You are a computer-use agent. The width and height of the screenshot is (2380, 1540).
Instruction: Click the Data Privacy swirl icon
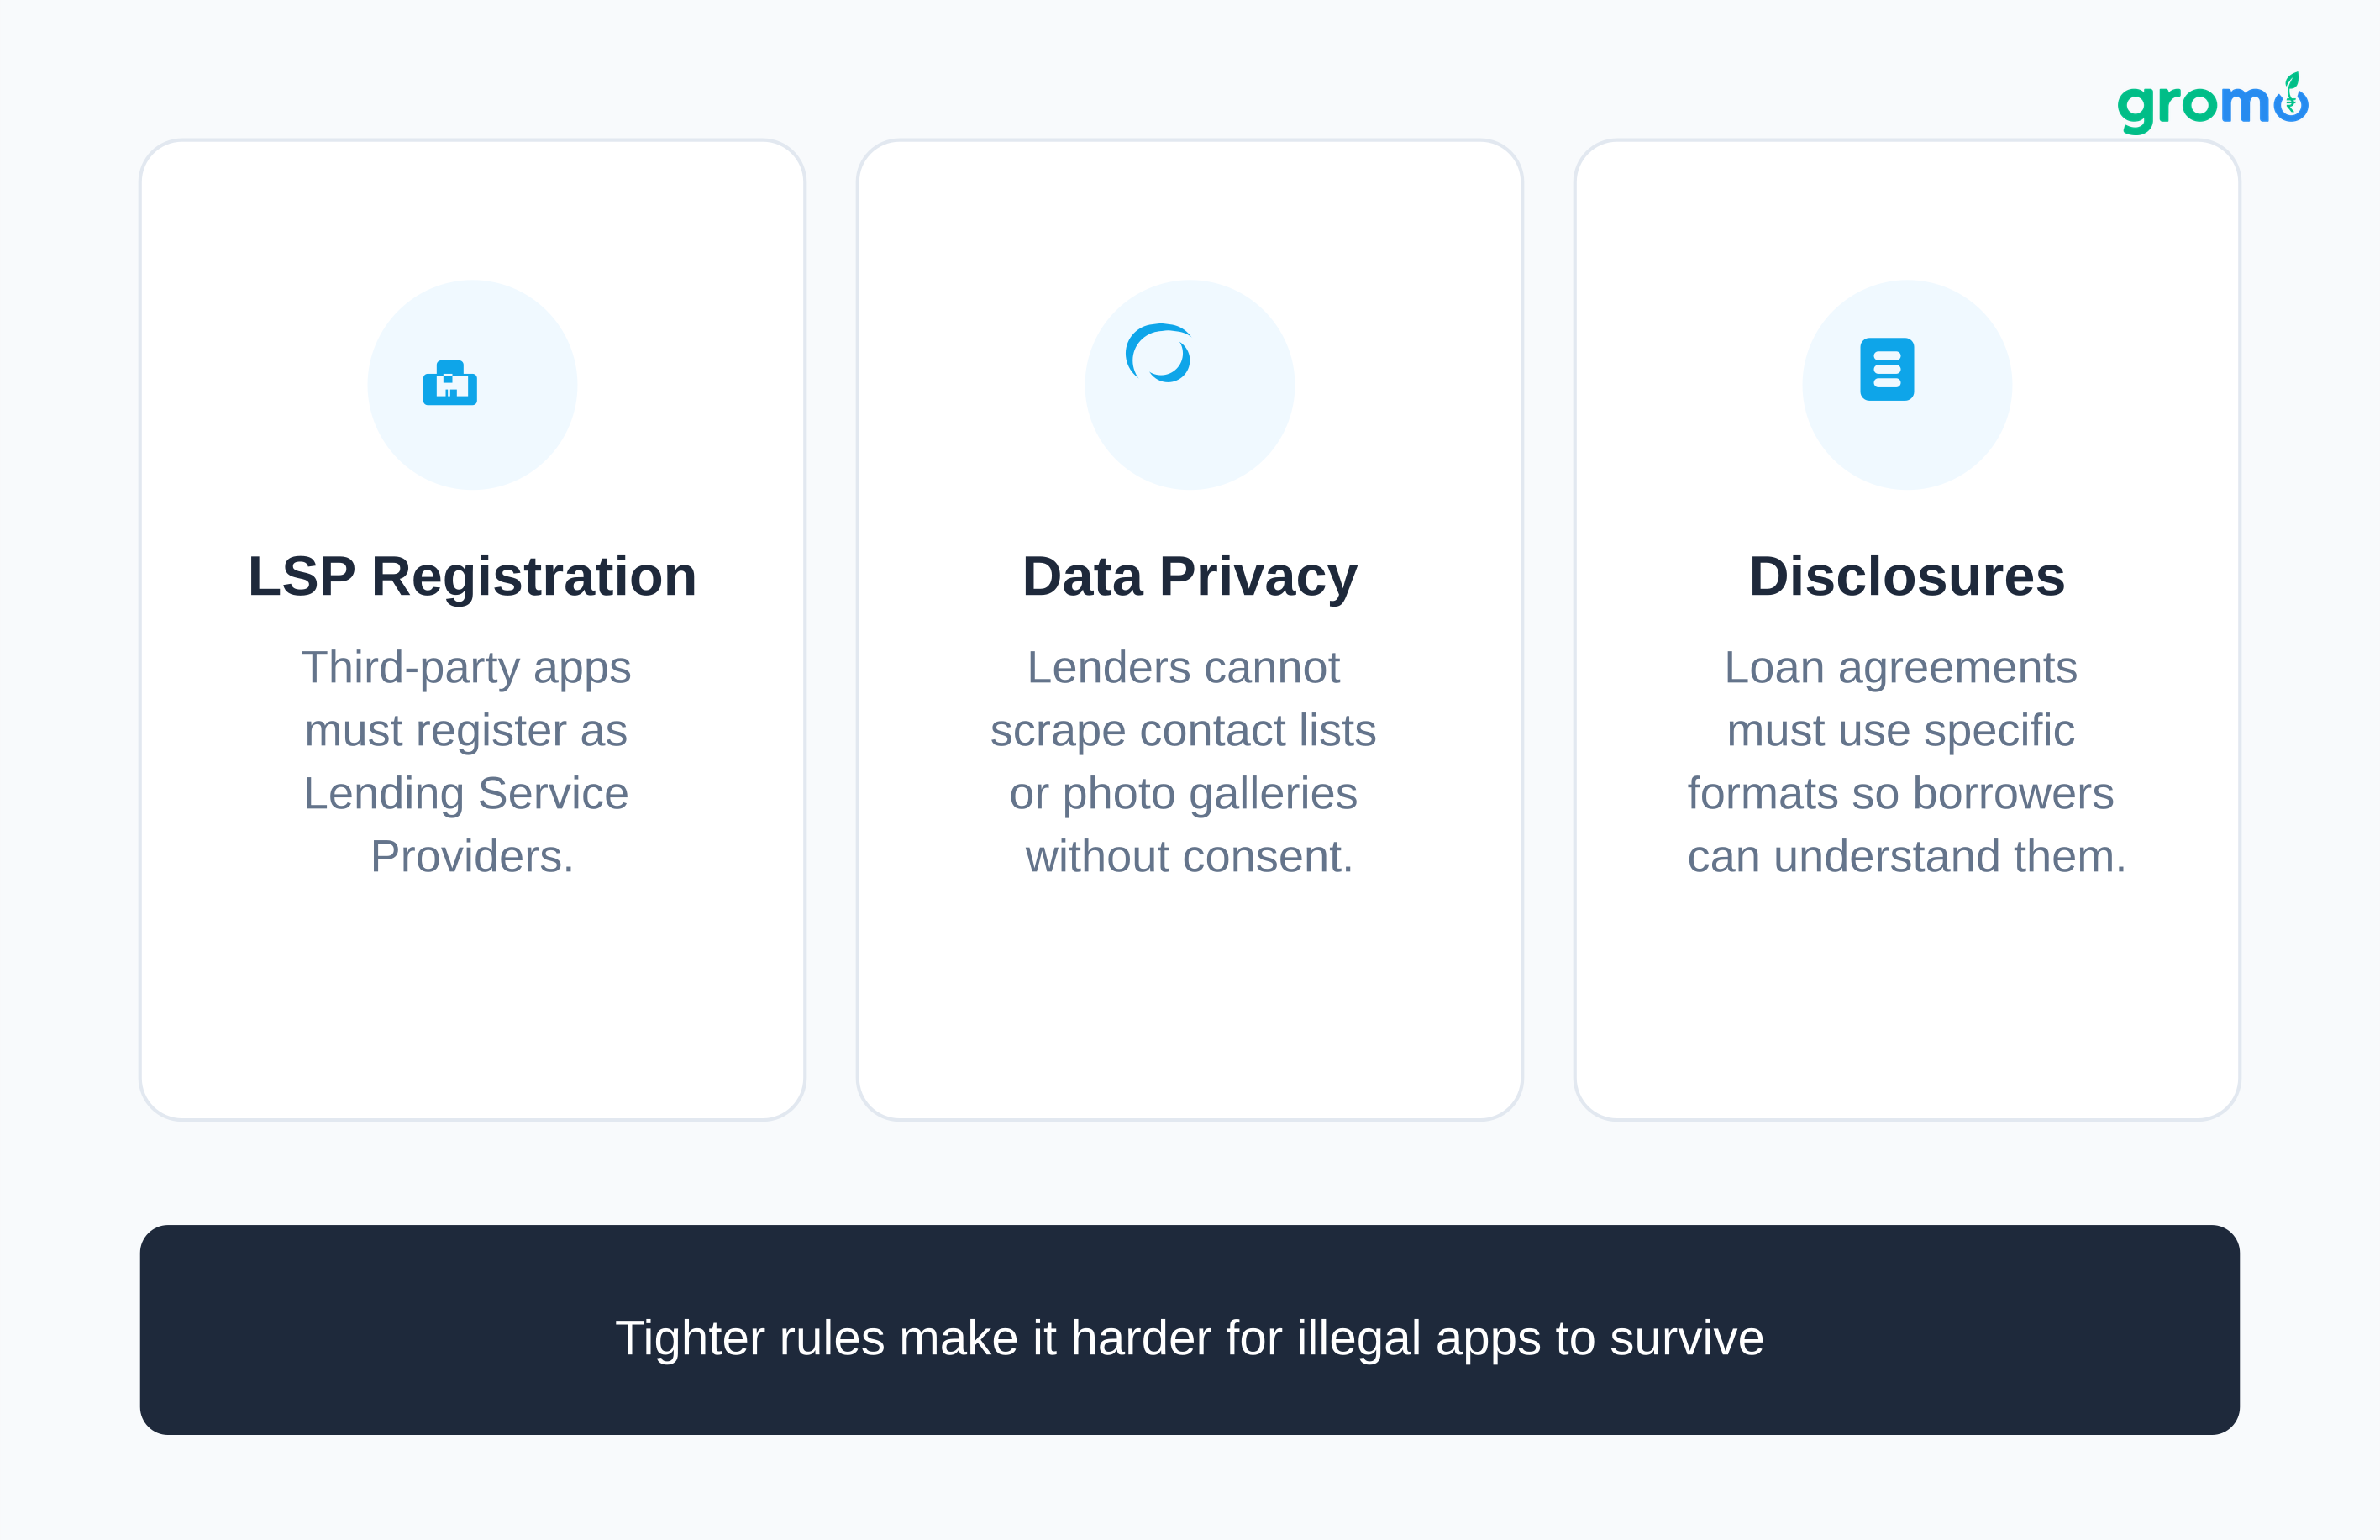coord(1159,353)
